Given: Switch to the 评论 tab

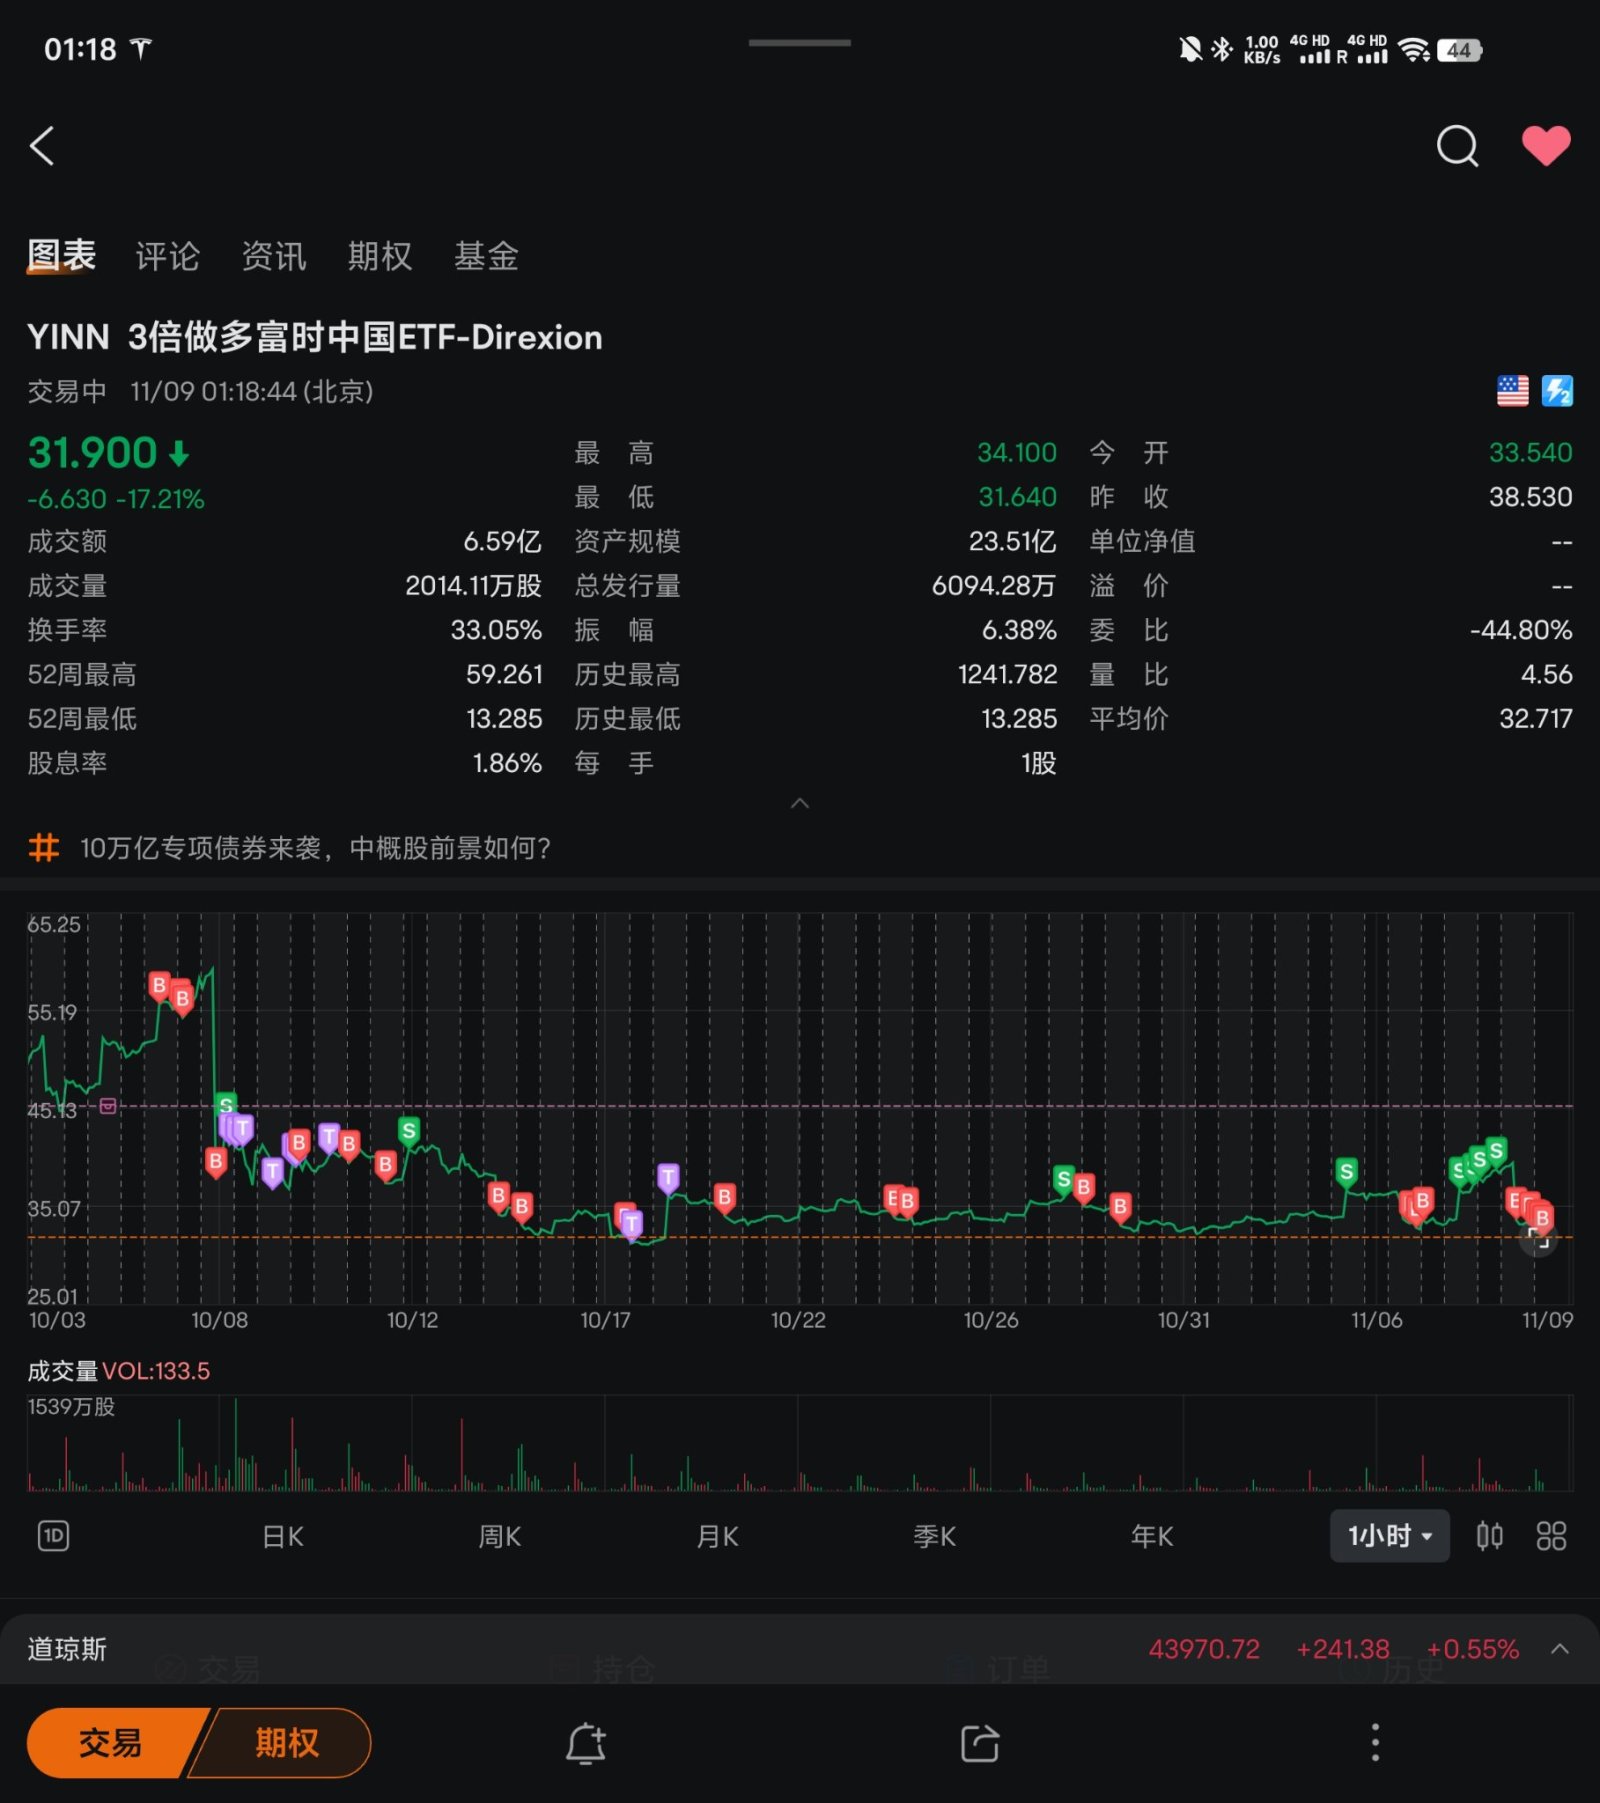Looking at the screenshot, I should click(167, 256).
